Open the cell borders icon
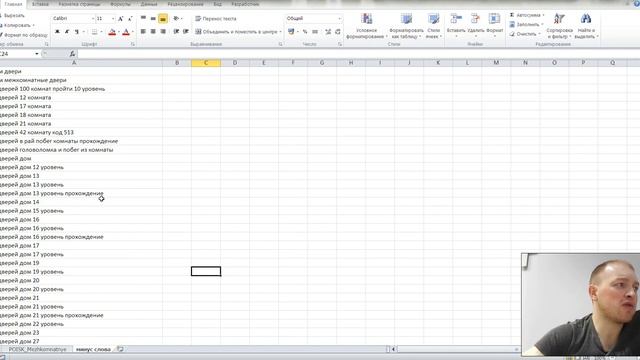Image resolution: width=640 pixels, height=360 pixels. point(94,32)
